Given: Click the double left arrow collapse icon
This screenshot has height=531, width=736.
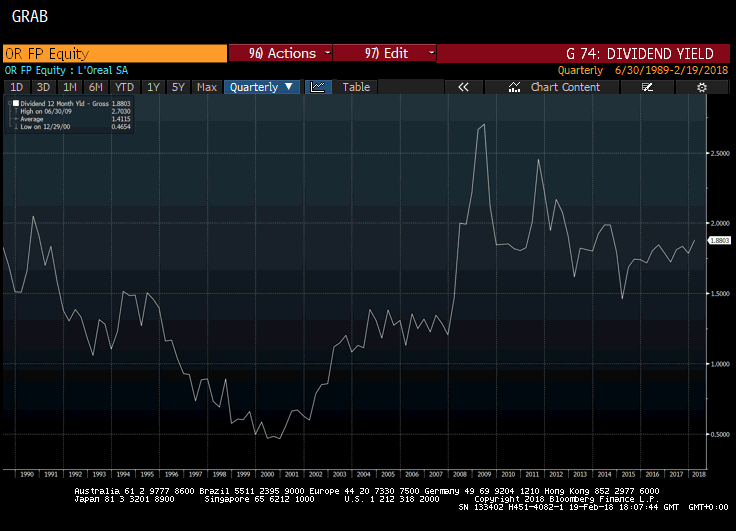Looking at the screenshot, I should [463, 87].
